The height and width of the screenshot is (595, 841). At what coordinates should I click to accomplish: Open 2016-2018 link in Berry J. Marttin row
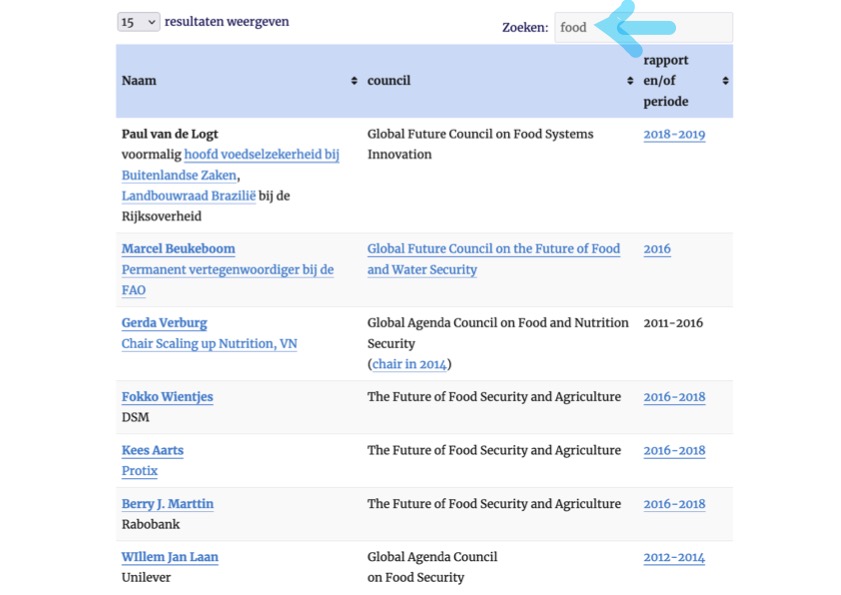coord(674,504)
